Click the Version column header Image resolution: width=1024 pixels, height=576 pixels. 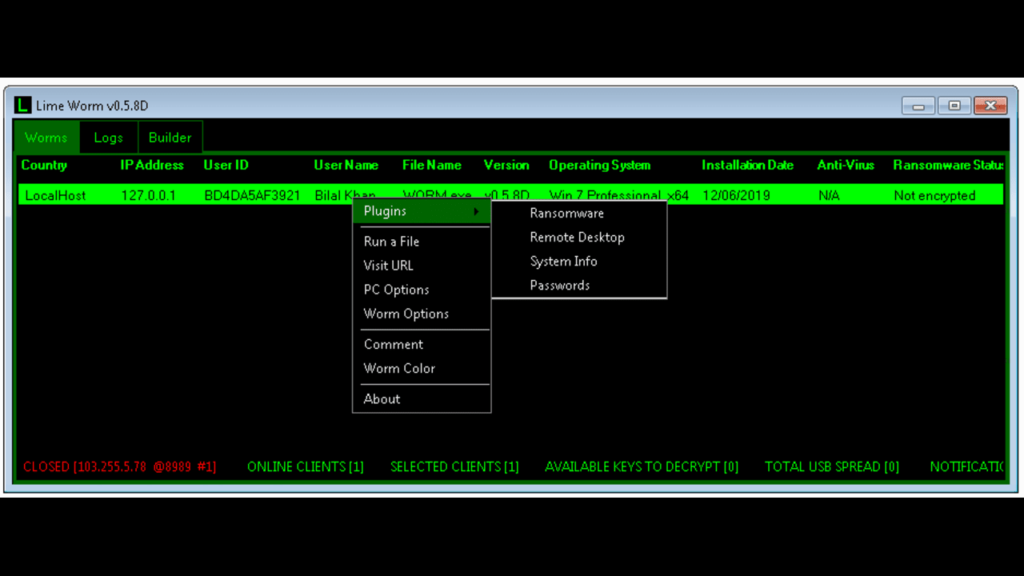[506, 165]
